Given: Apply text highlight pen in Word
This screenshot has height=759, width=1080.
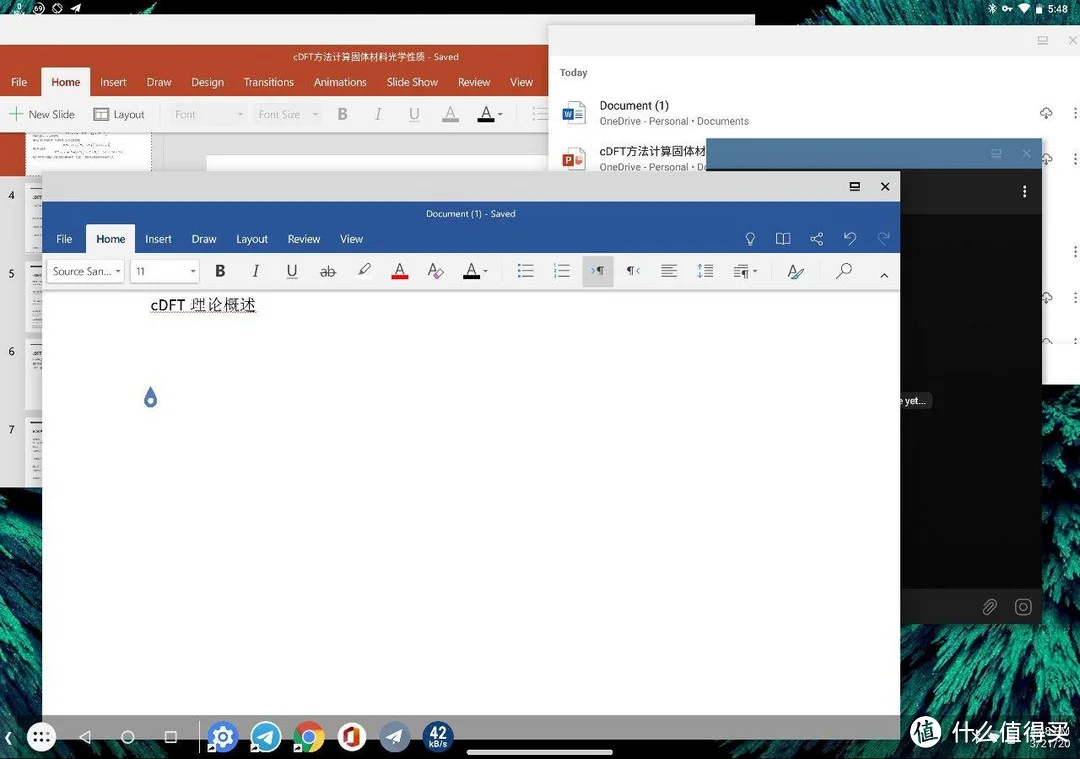Looking at the screenshot, I should click(364, 270).
